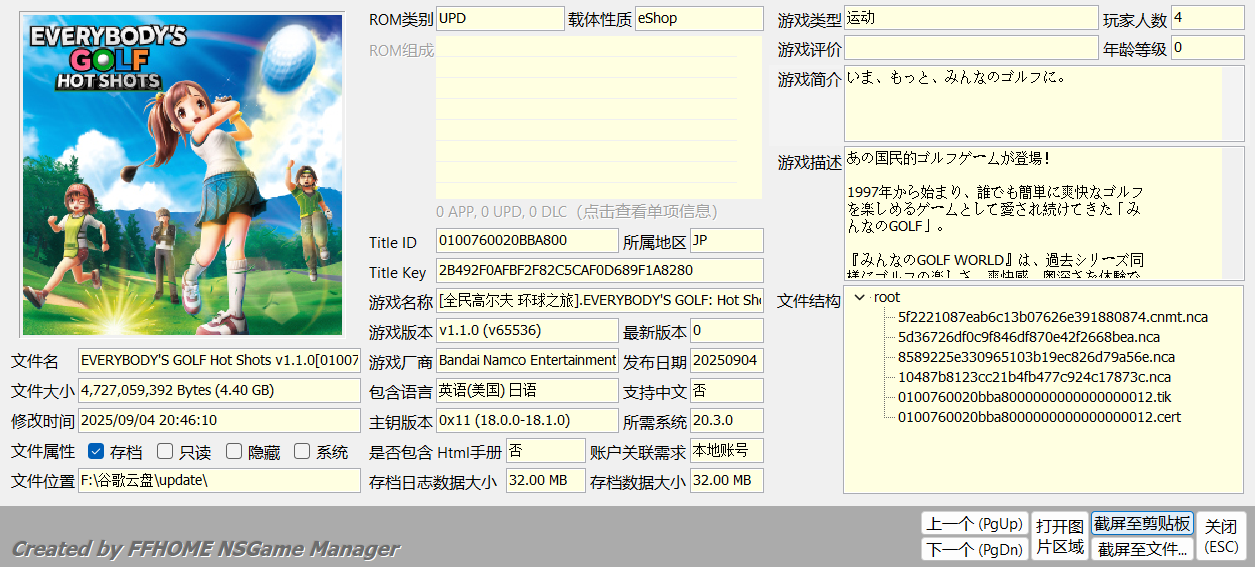Screen dimensions: 1255x567
Task: Click 截屏至文件 screenshot to file button
Action: click(1142, 549)
